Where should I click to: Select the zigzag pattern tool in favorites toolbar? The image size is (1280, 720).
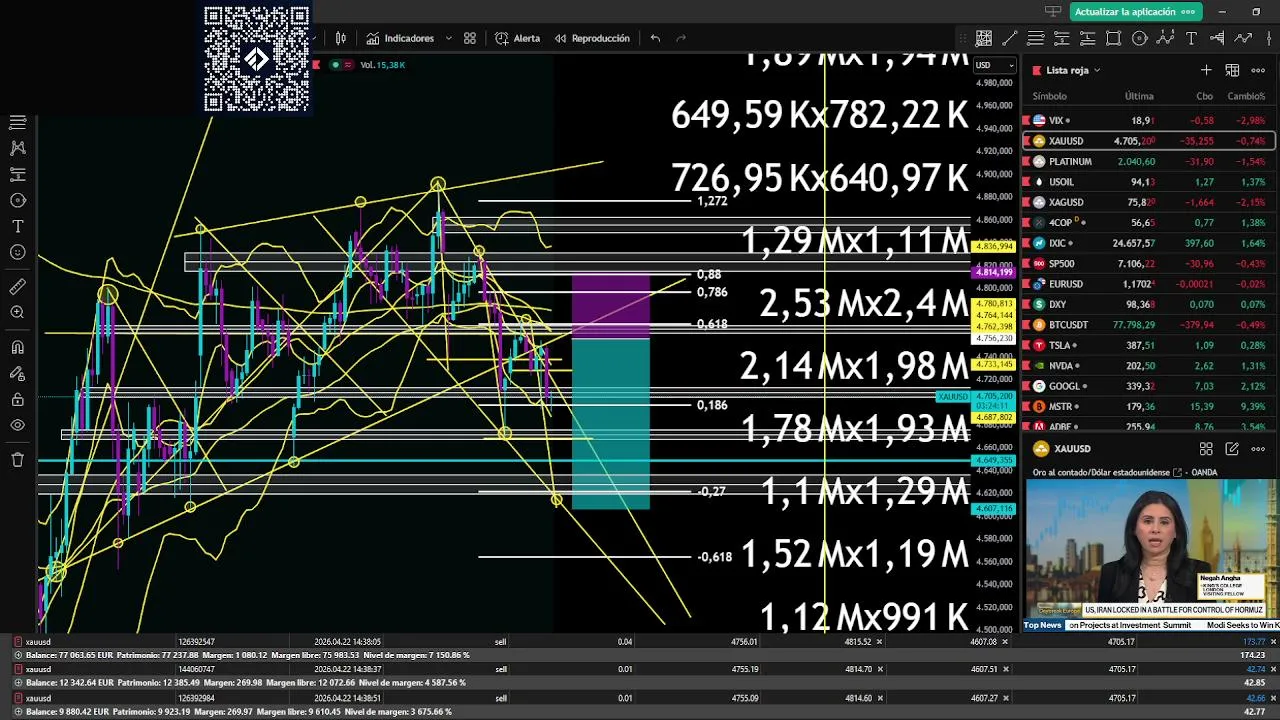point(1165,38)
